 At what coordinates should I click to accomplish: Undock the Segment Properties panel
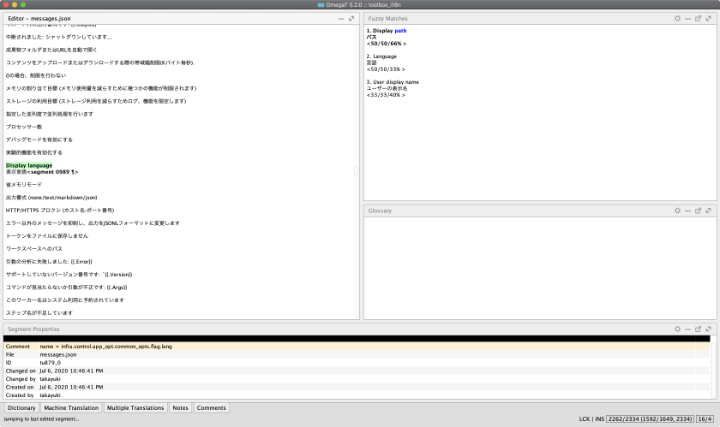697,328
